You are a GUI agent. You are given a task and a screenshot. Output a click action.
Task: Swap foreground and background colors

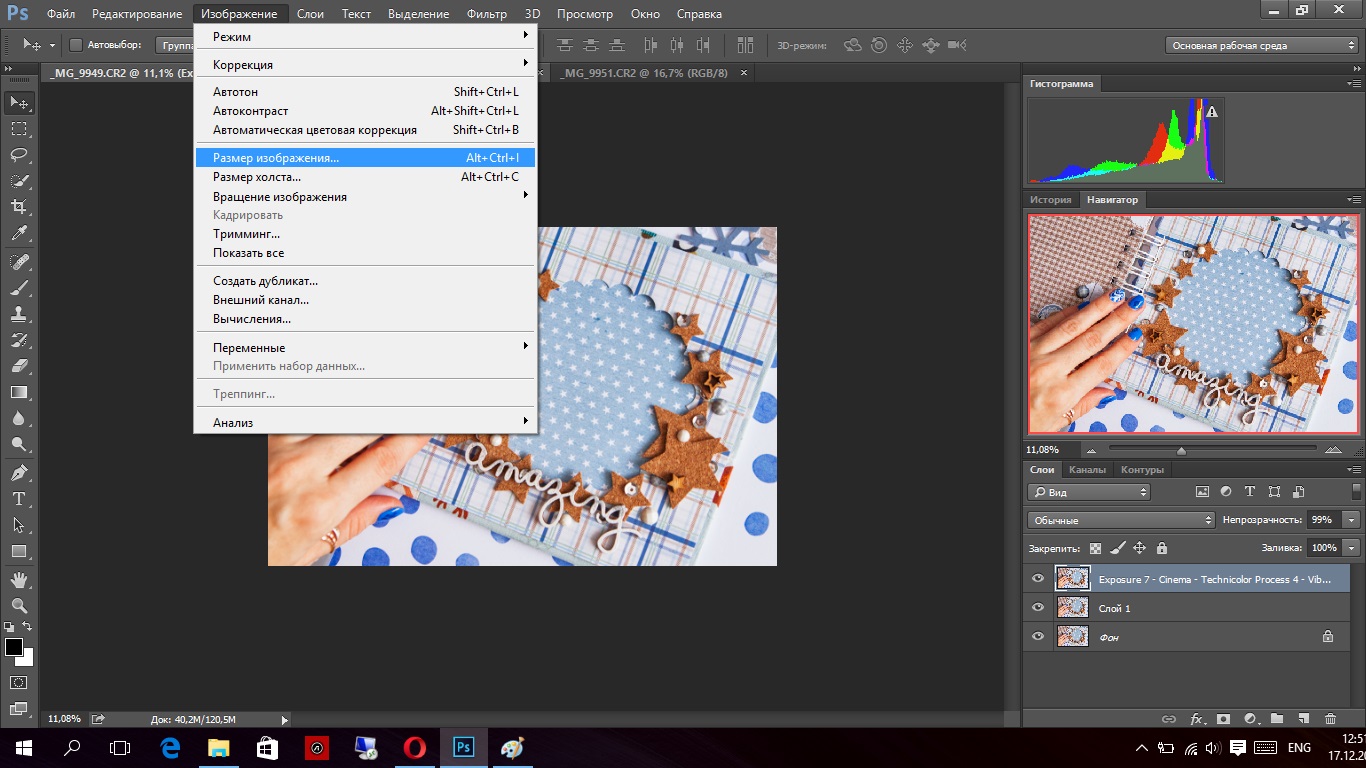[28, 627]
